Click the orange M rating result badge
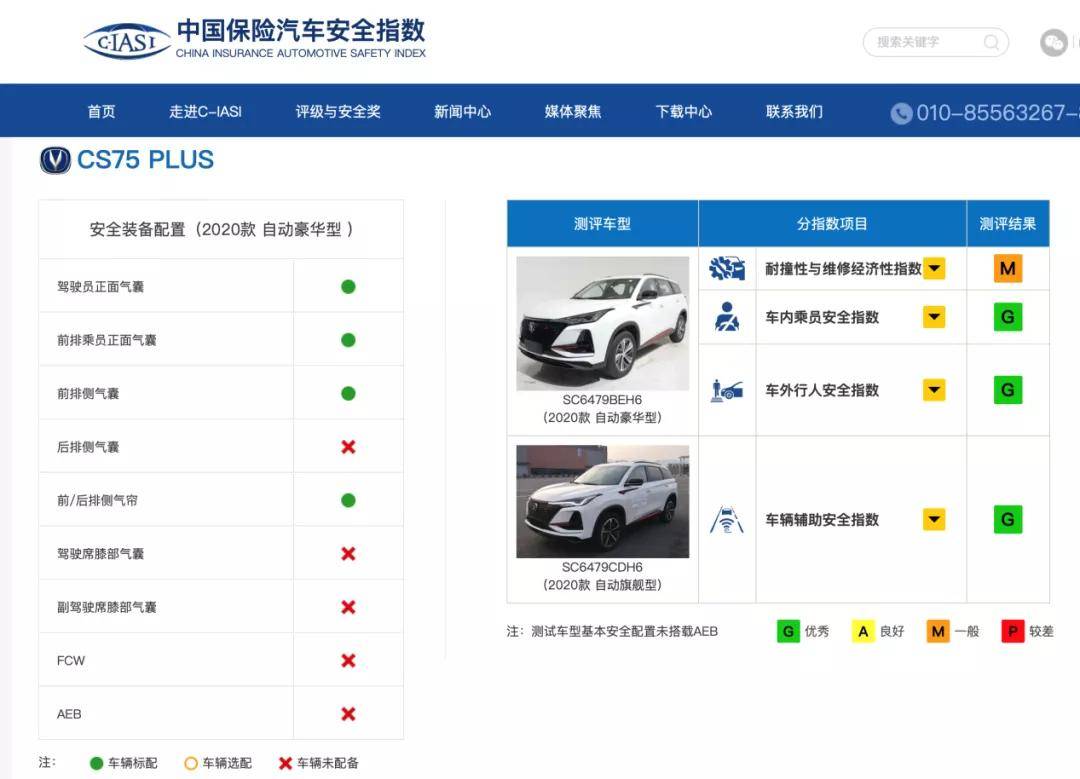Viewport: 1080px width, 779px height. pos(1007,268)
